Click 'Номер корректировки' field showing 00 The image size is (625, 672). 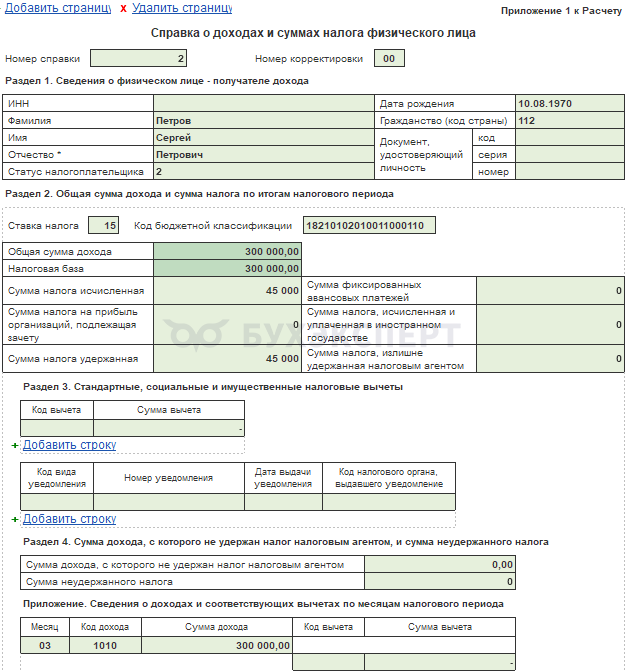click(x=389, y=58)
